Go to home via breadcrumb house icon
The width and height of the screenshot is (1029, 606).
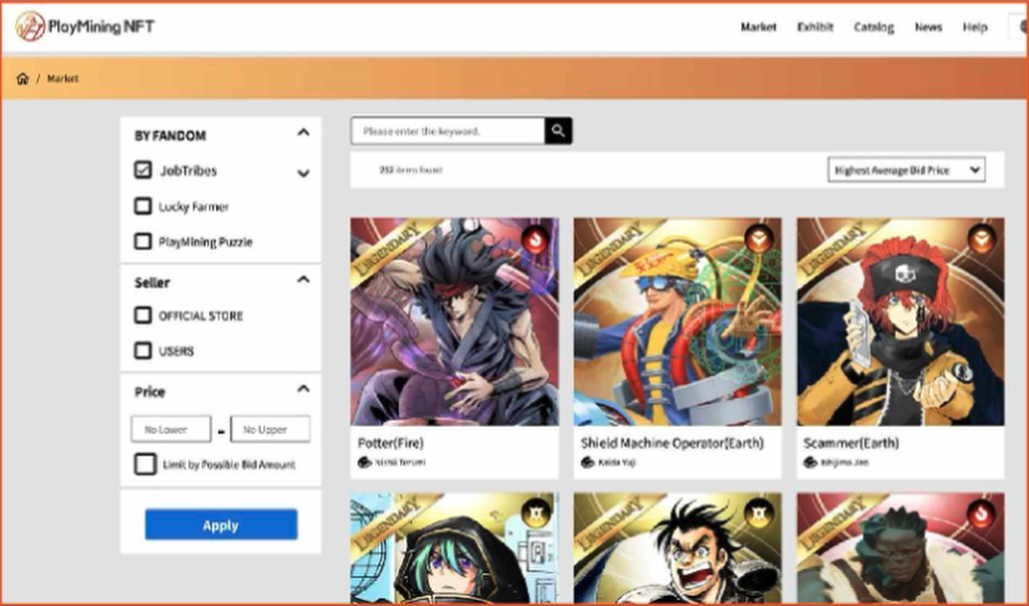coord(22,79)
